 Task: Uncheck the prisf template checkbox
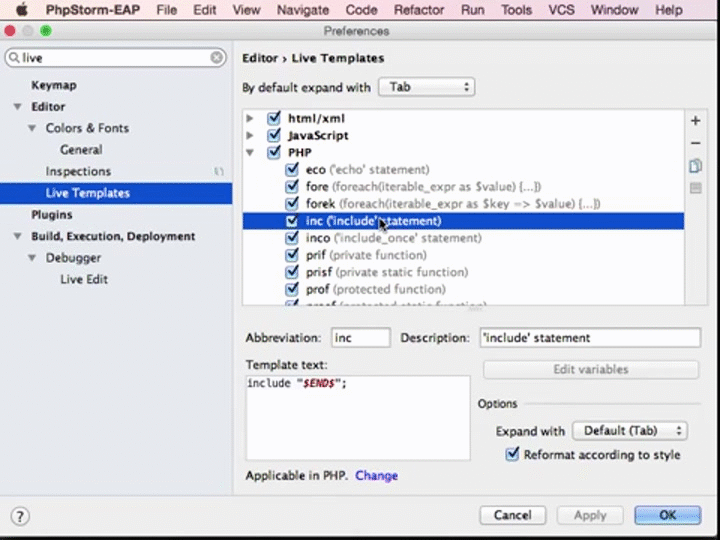292,272
